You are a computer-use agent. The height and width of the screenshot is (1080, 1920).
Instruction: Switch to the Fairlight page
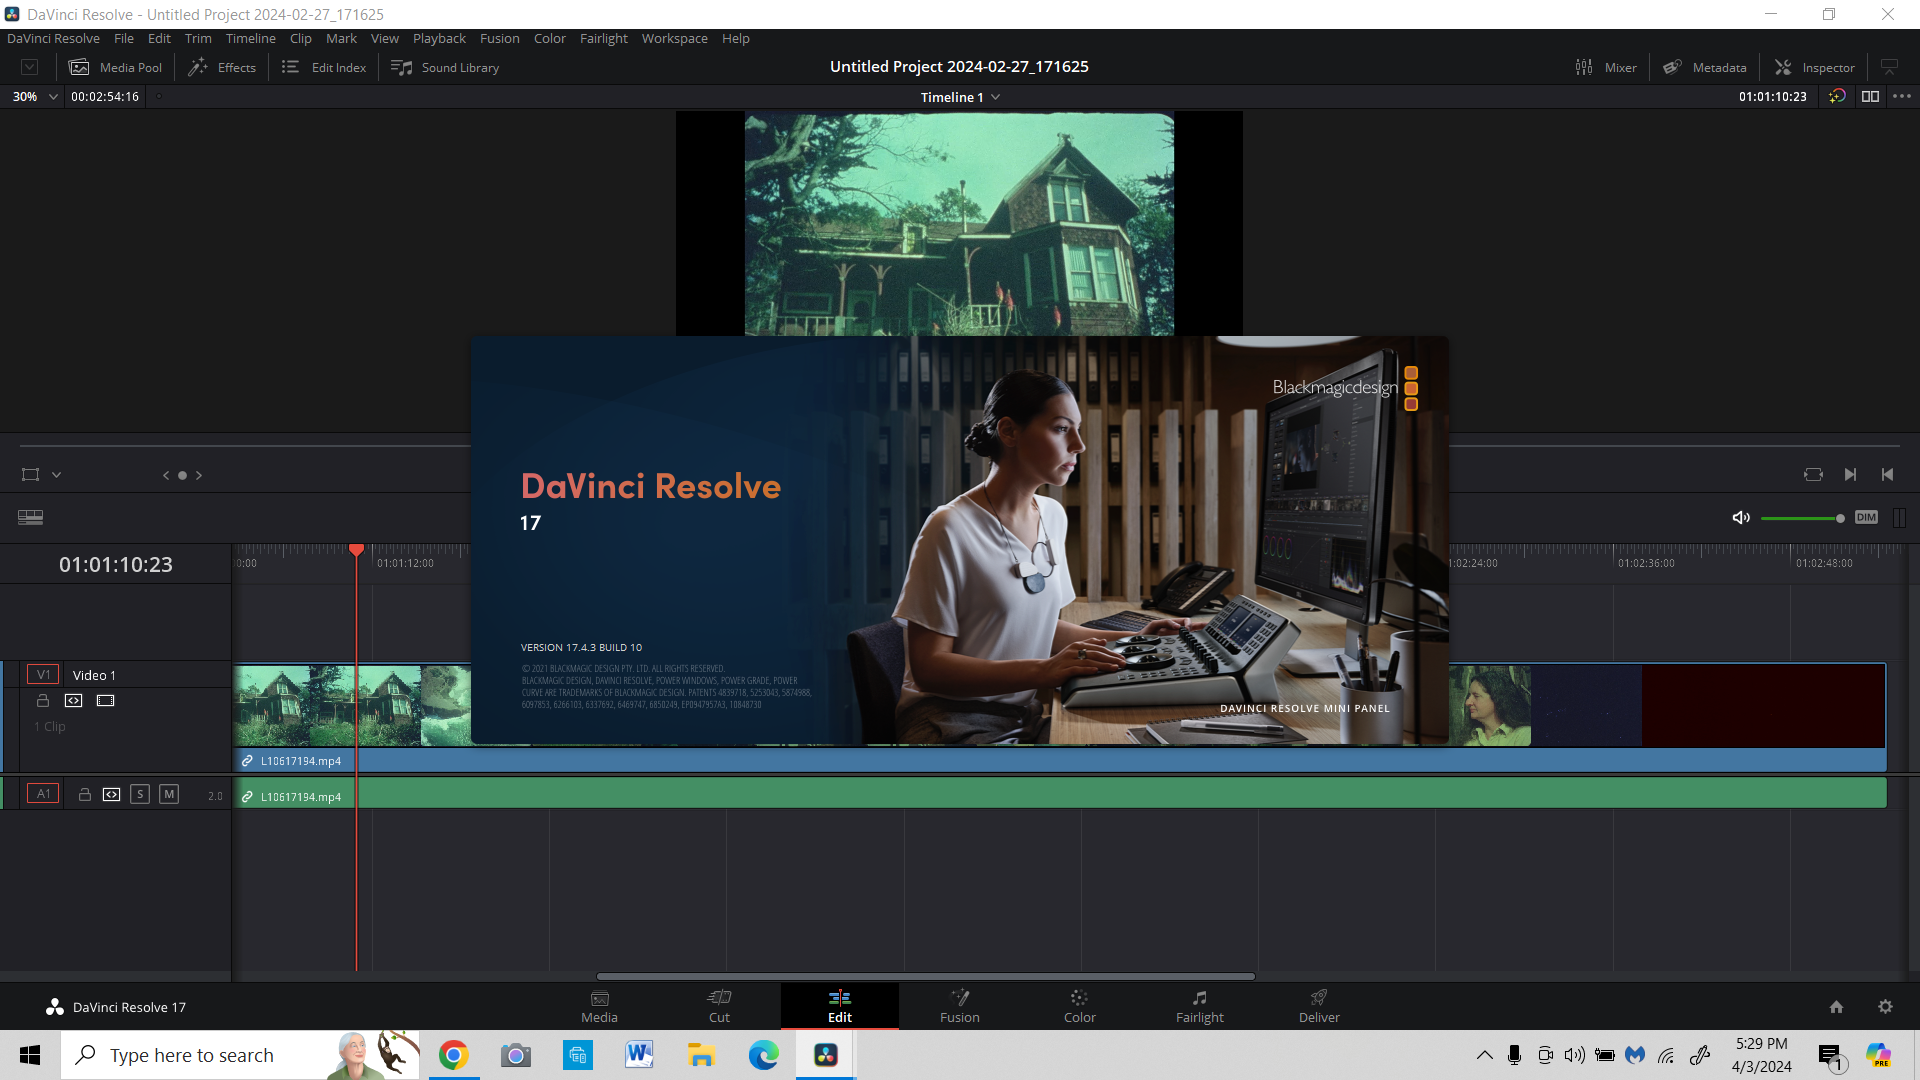click(1199, 1007)
